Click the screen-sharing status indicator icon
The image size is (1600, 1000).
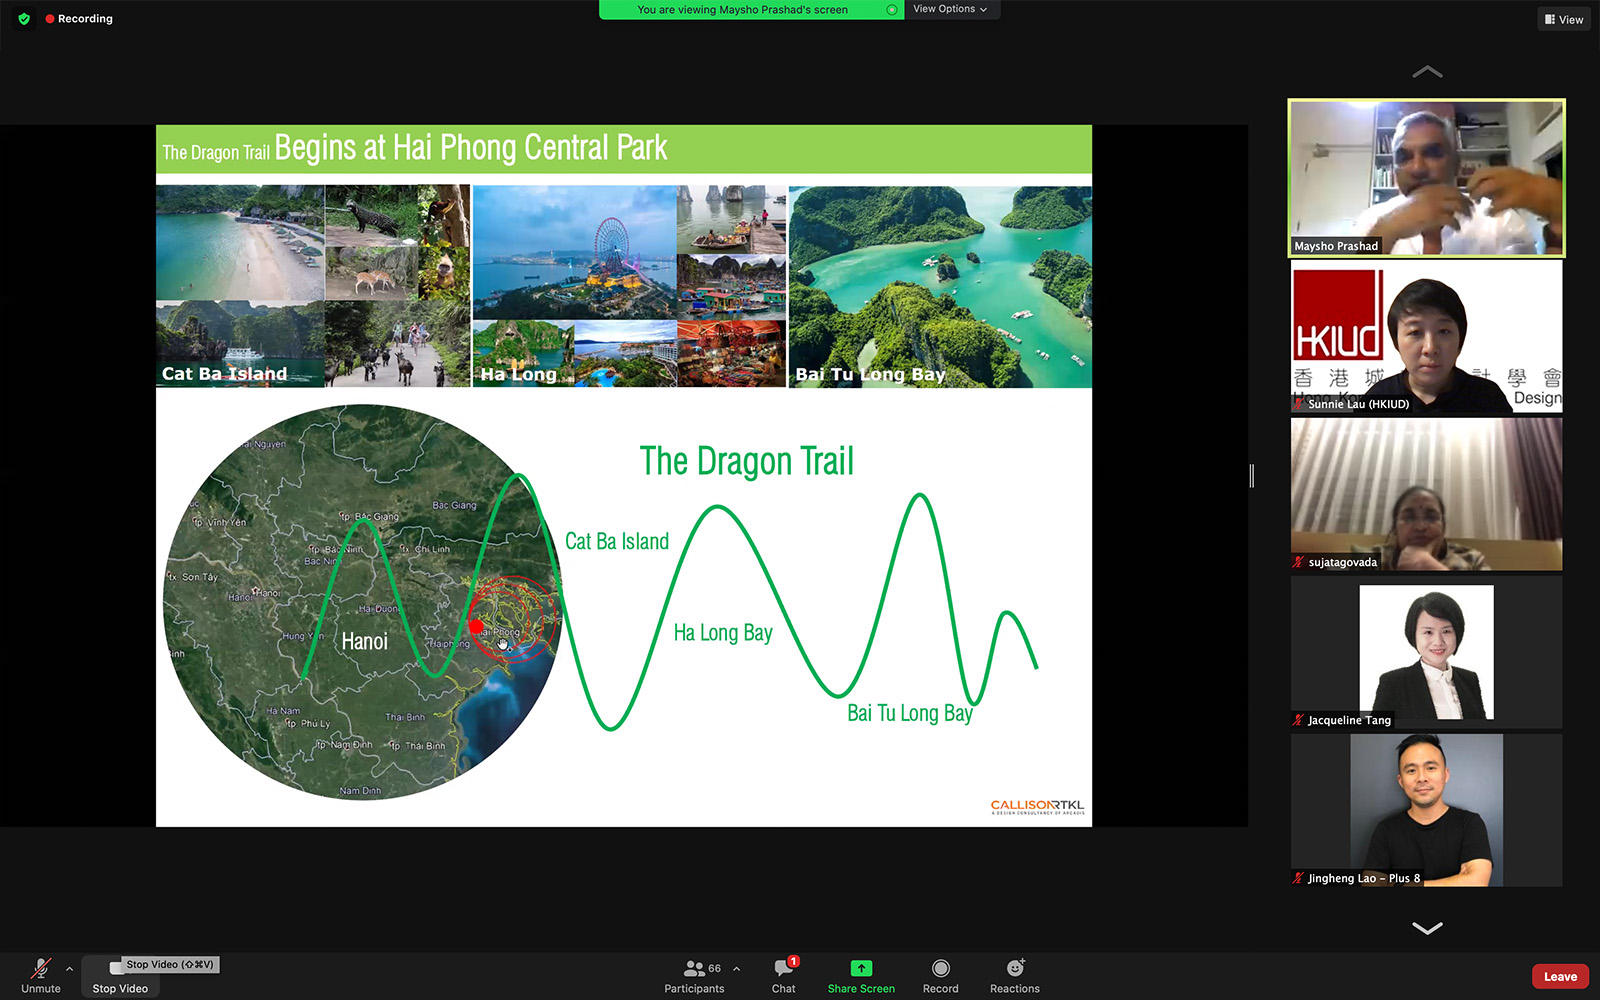[891, 10]
